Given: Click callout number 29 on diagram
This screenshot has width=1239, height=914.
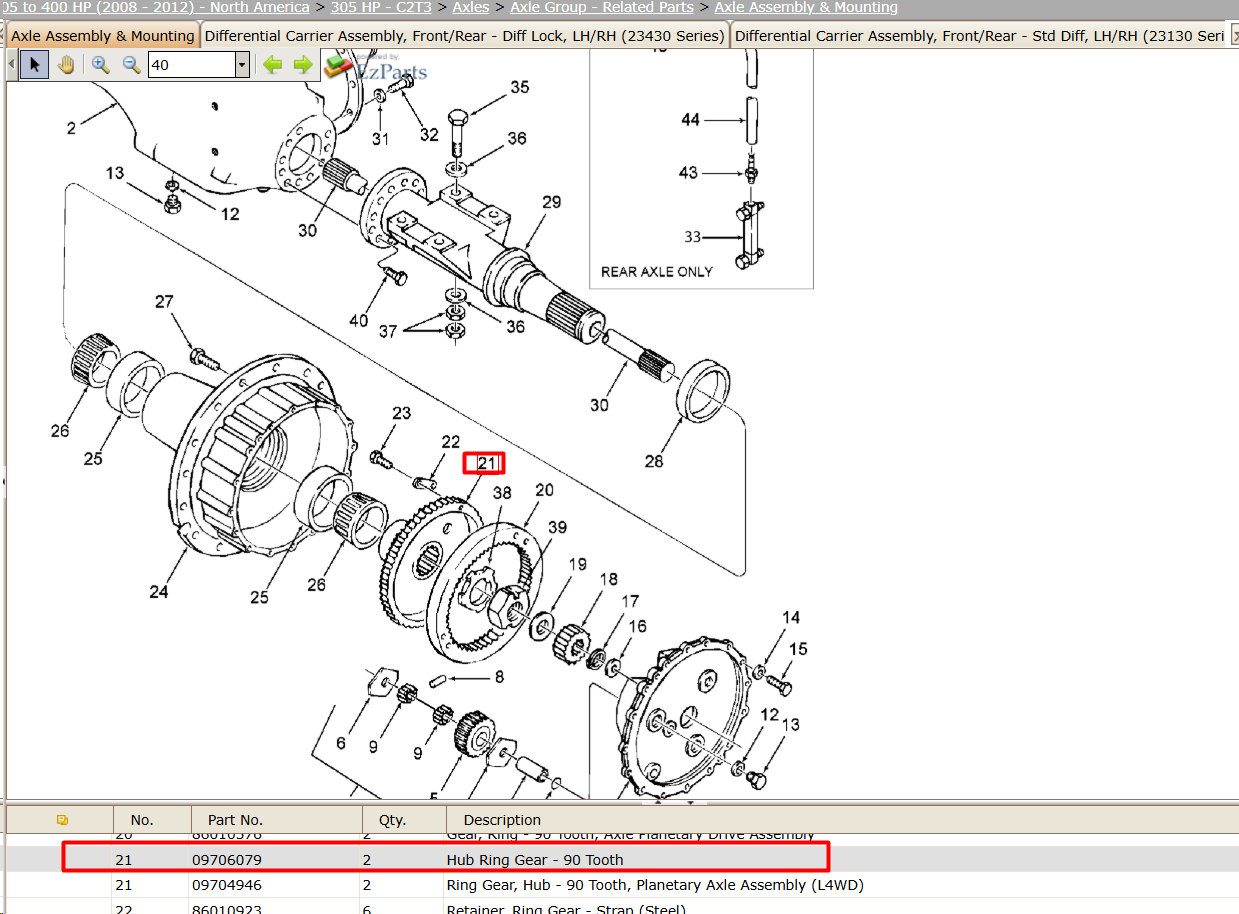Looking at the screenshot, I should [x=552, y=203].
